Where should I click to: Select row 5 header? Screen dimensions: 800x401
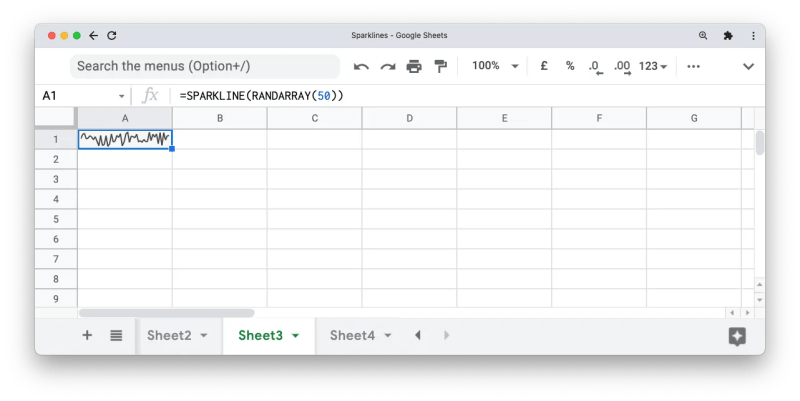point(56,219)
